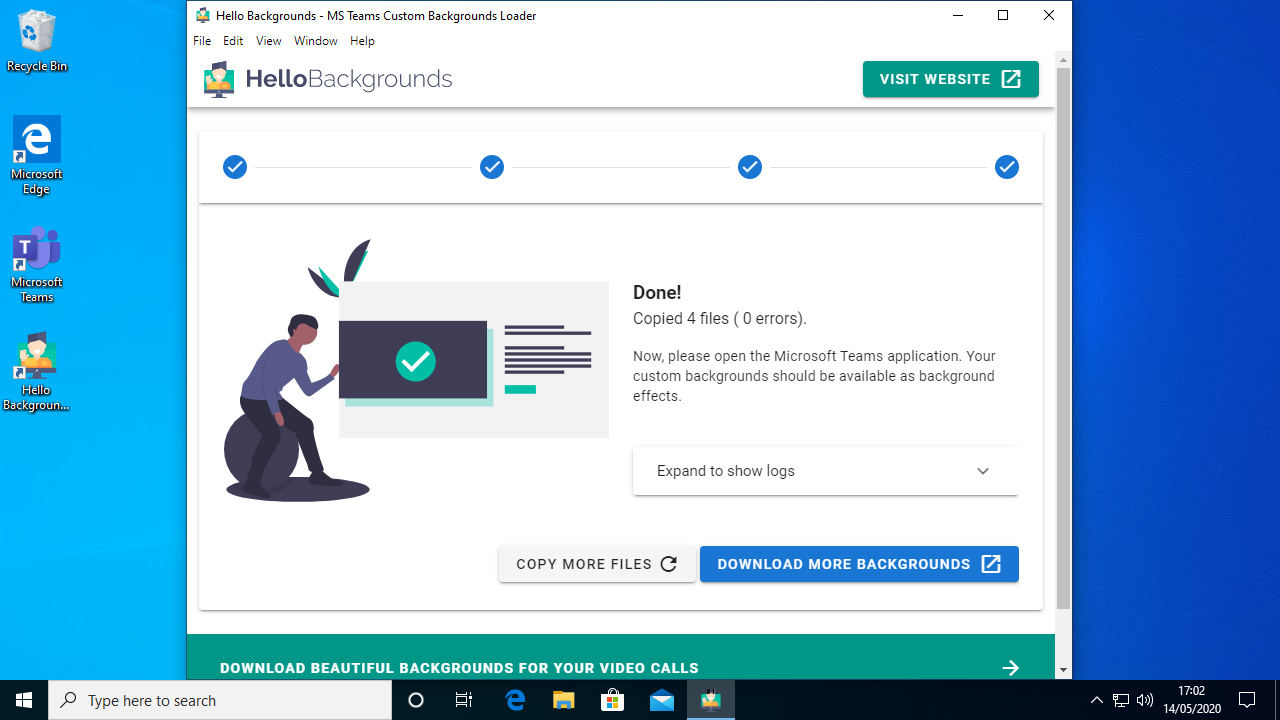Image resolution: width=1280 pixels, height=720 pixels.
Task: Open Cortana from the taskbar
Action: [x=416, y=700]
